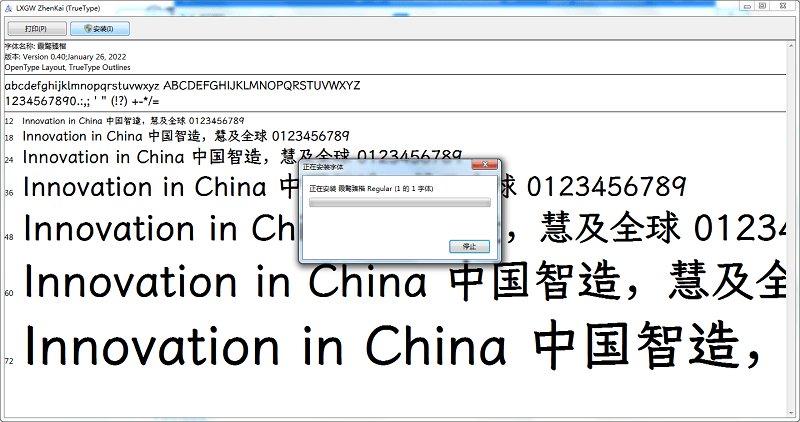Stop the installation with the 停止 button
This screenshot has height=422, width=800.
coord(469,246)
